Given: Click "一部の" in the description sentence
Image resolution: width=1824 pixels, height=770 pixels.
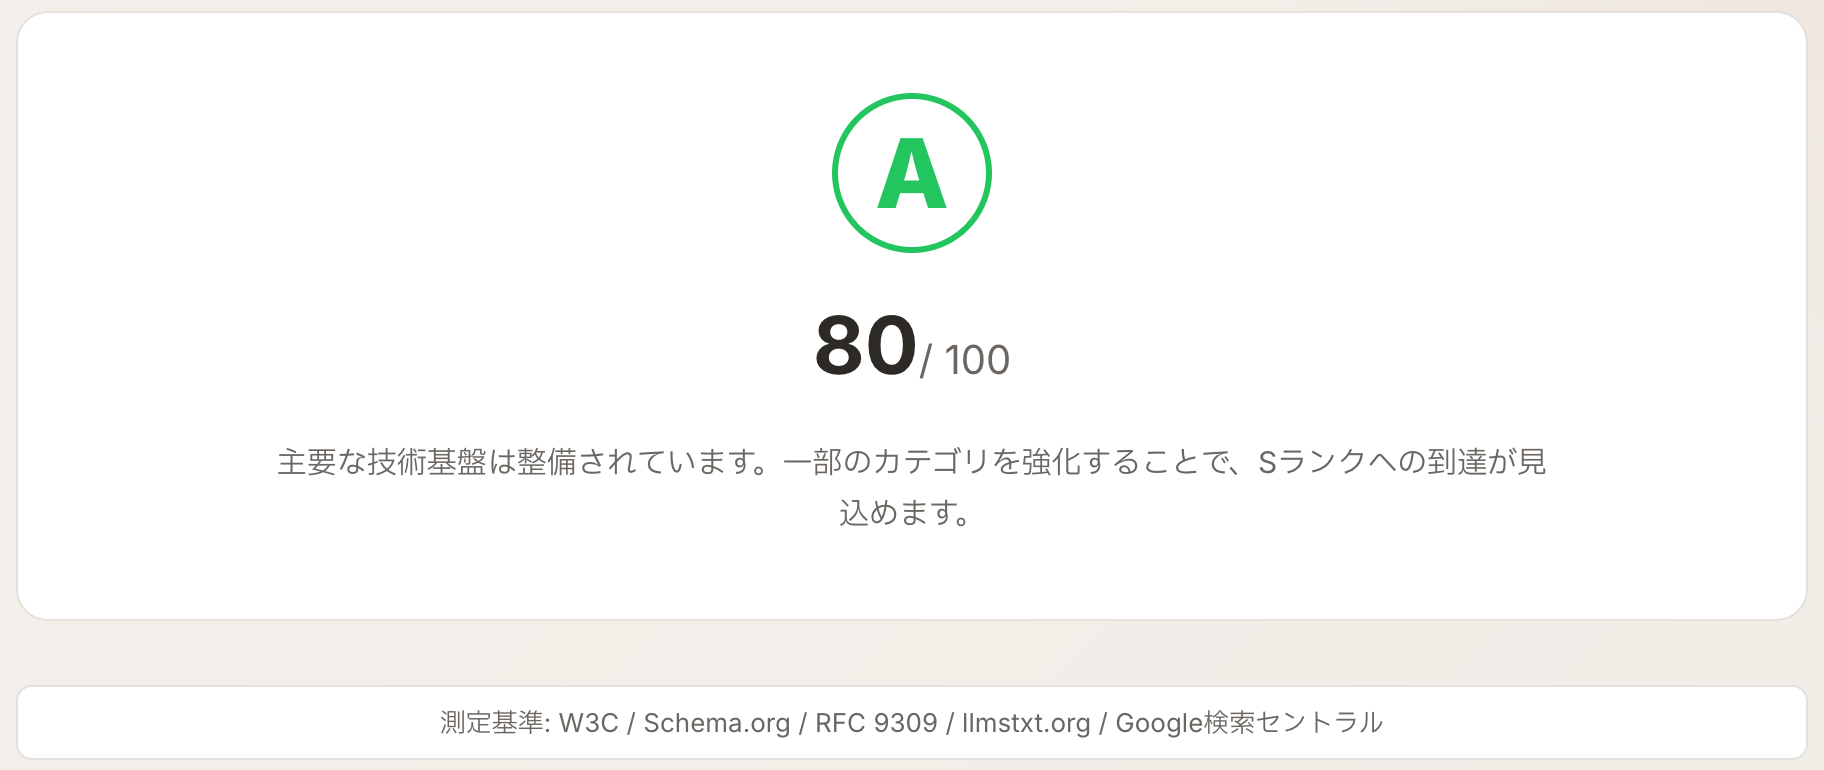Looking at the screenshot, I should 827,462.
